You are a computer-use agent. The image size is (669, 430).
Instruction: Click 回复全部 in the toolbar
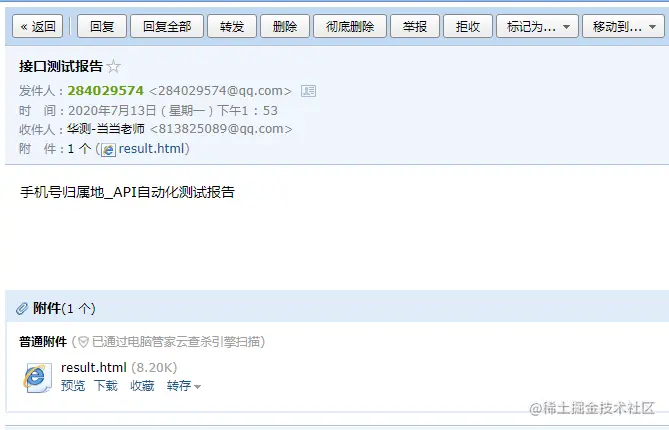tap(167, 26)
